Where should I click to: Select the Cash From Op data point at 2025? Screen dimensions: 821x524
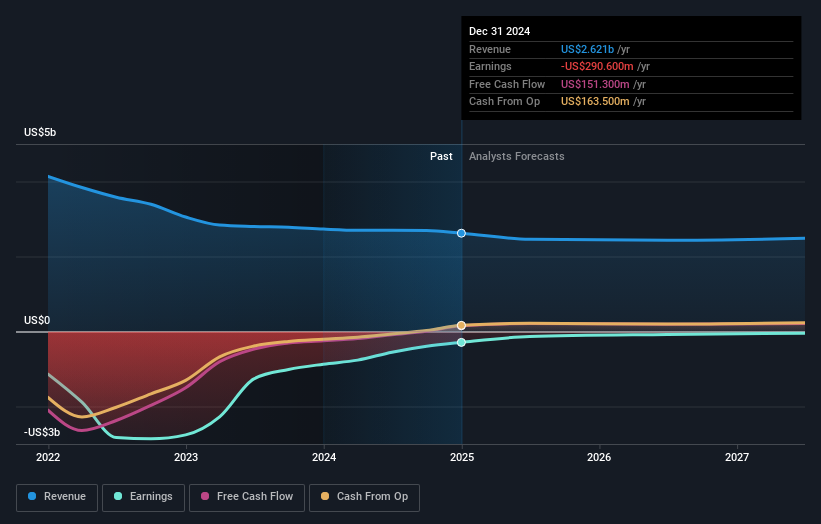click(461, 326)
